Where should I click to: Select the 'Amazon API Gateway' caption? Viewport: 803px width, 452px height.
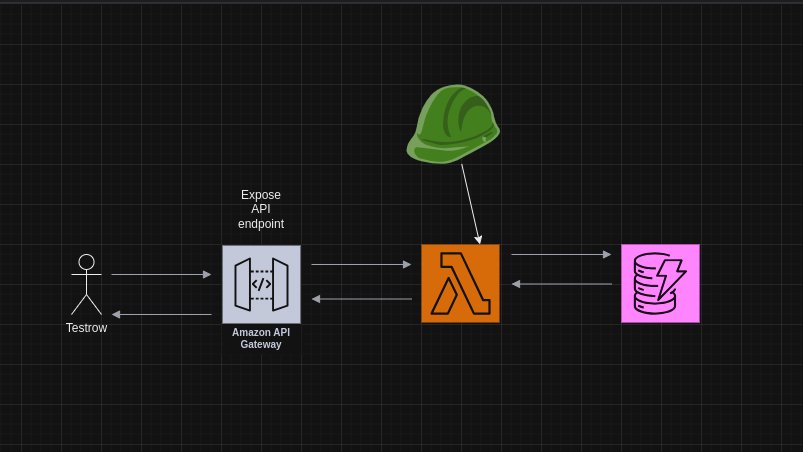261,338
